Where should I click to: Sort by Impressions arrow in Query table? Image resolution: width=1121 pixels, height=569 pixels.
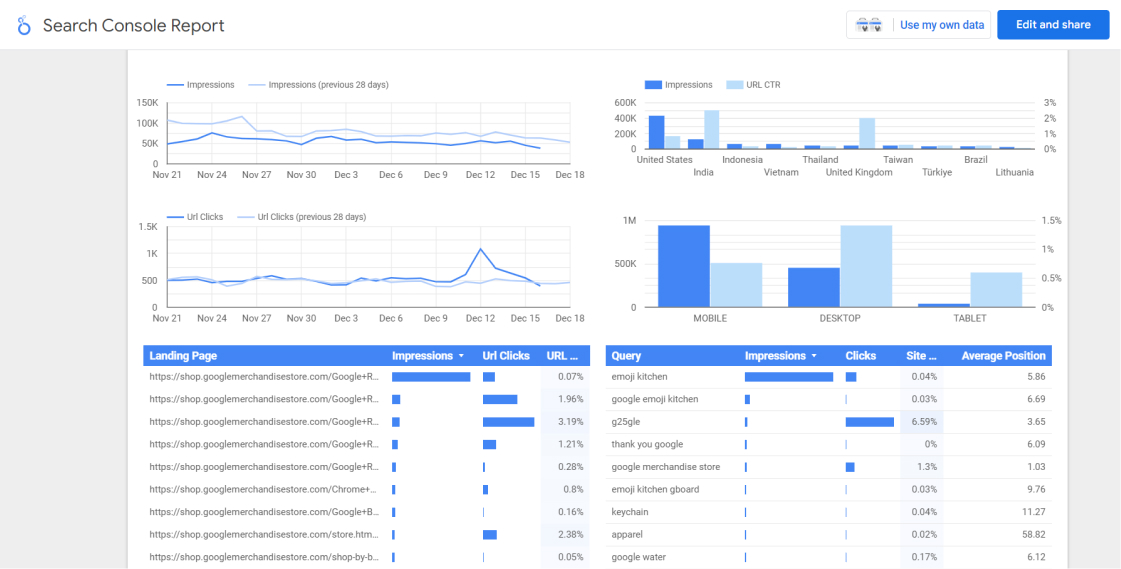(814, 356)
